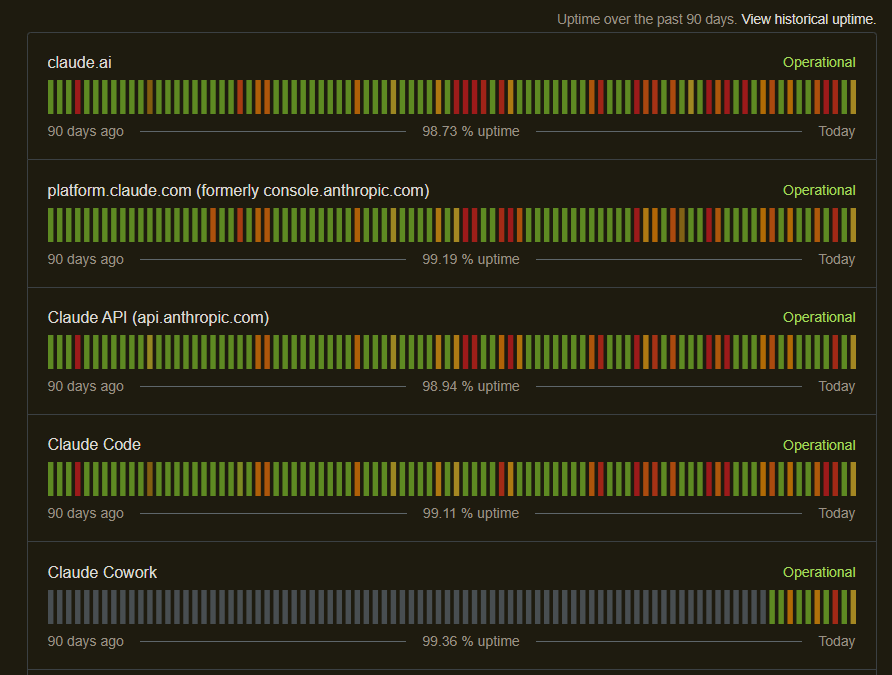Click the Operational status for platform.claude.com

[819, 191]
